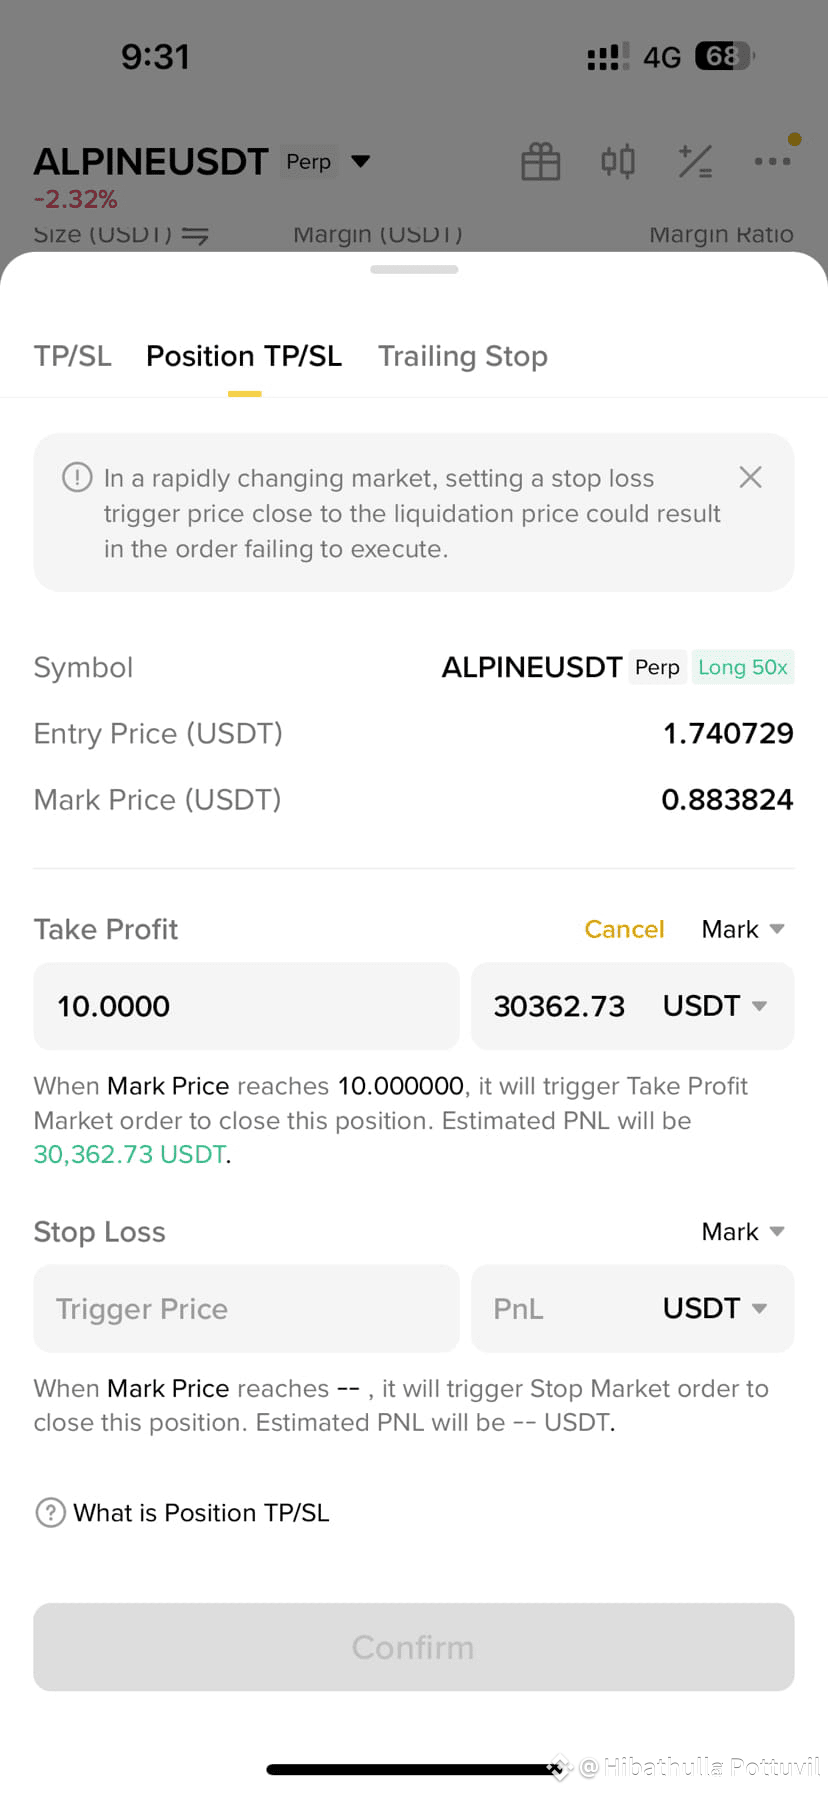Viewport: 828px width, 1793px height.
Task: Tap the warning info exclamation icon
Action: (77, 477)
